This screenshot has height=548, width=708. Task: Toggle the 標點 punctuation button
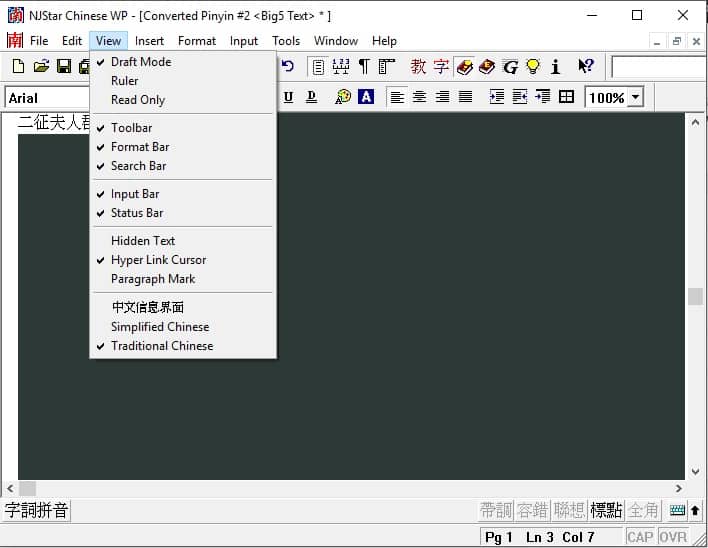606,511
